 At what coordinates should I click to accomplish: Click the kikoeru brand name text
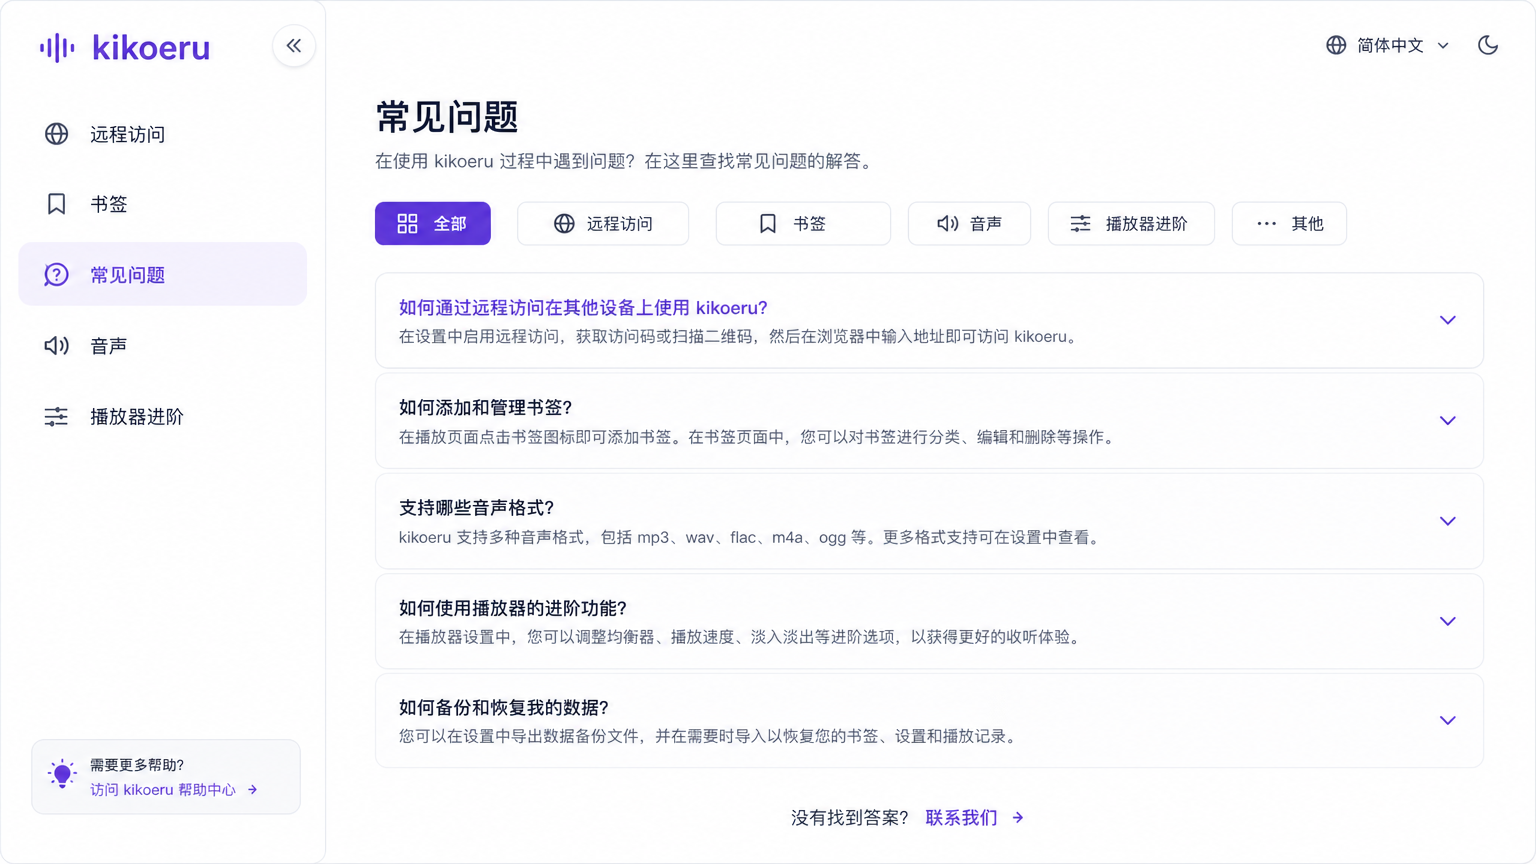click(151, 47)
